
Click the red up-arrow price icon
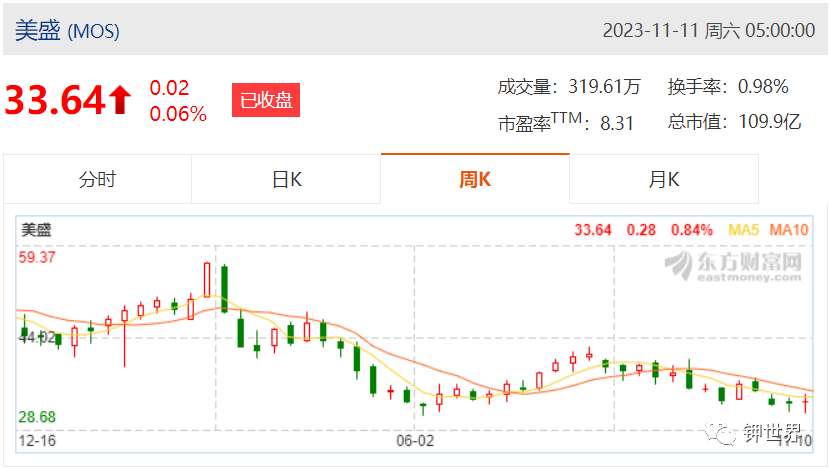(x=121, y=100)
